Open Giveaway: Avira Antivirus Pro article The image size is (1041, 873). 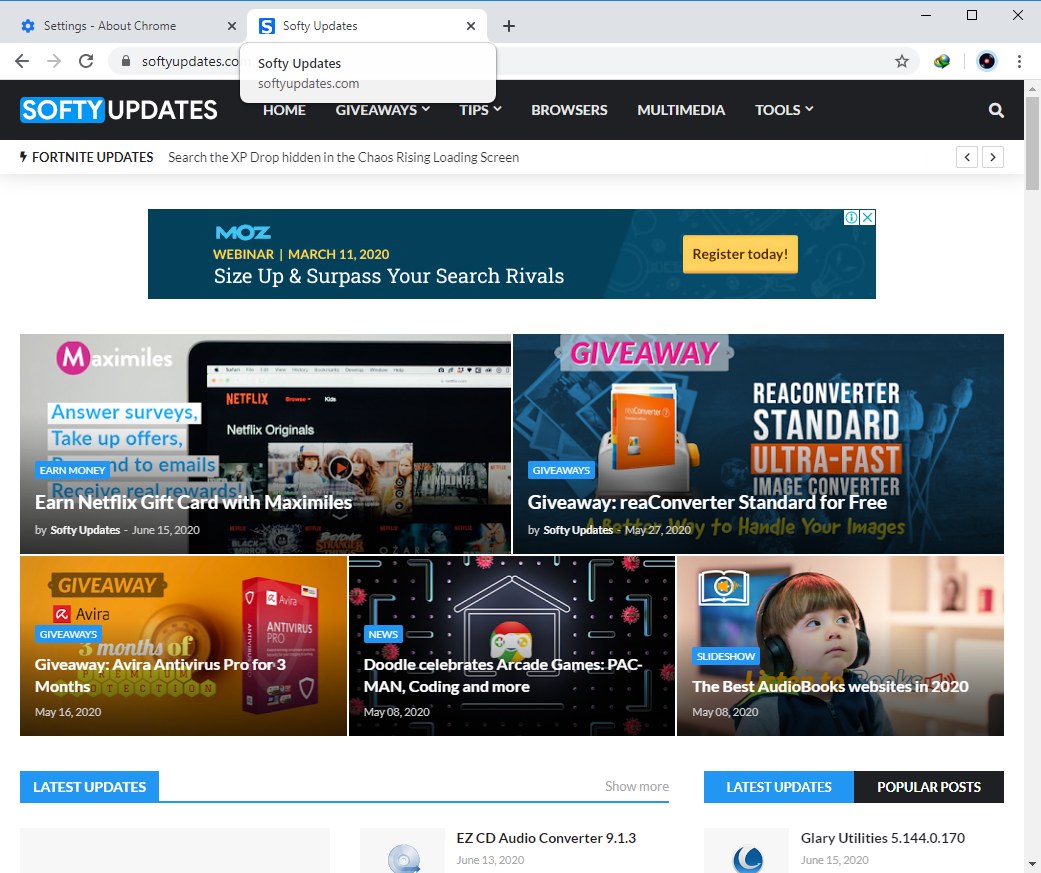pos(160,675)
